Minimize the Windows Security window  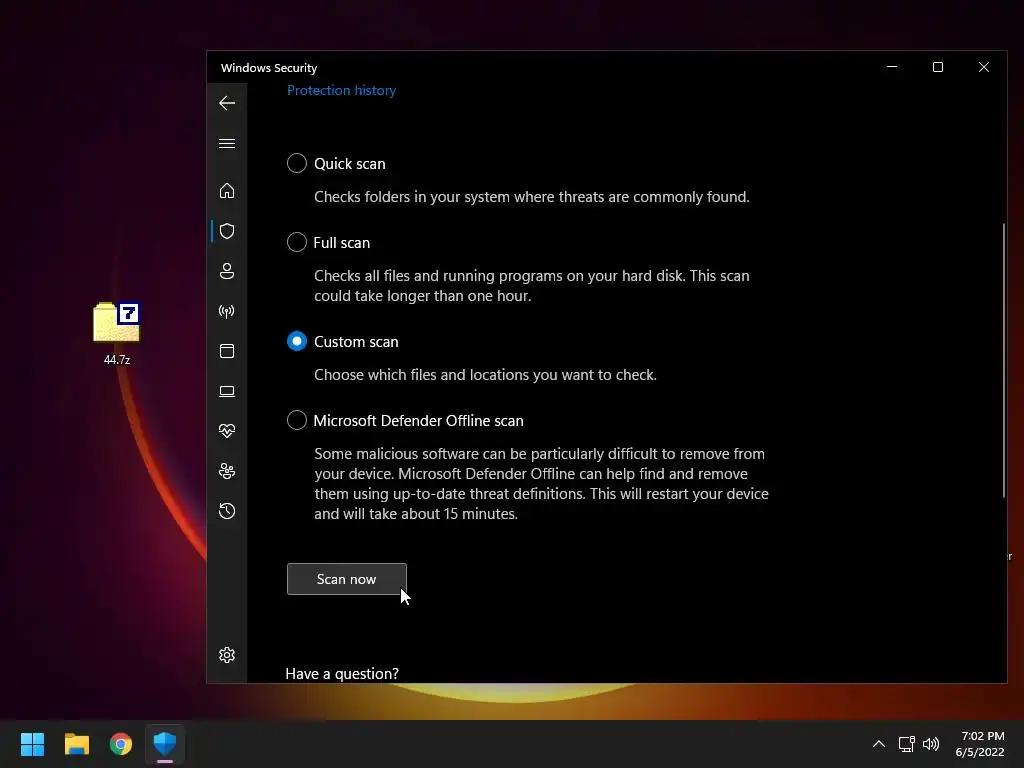892,67
